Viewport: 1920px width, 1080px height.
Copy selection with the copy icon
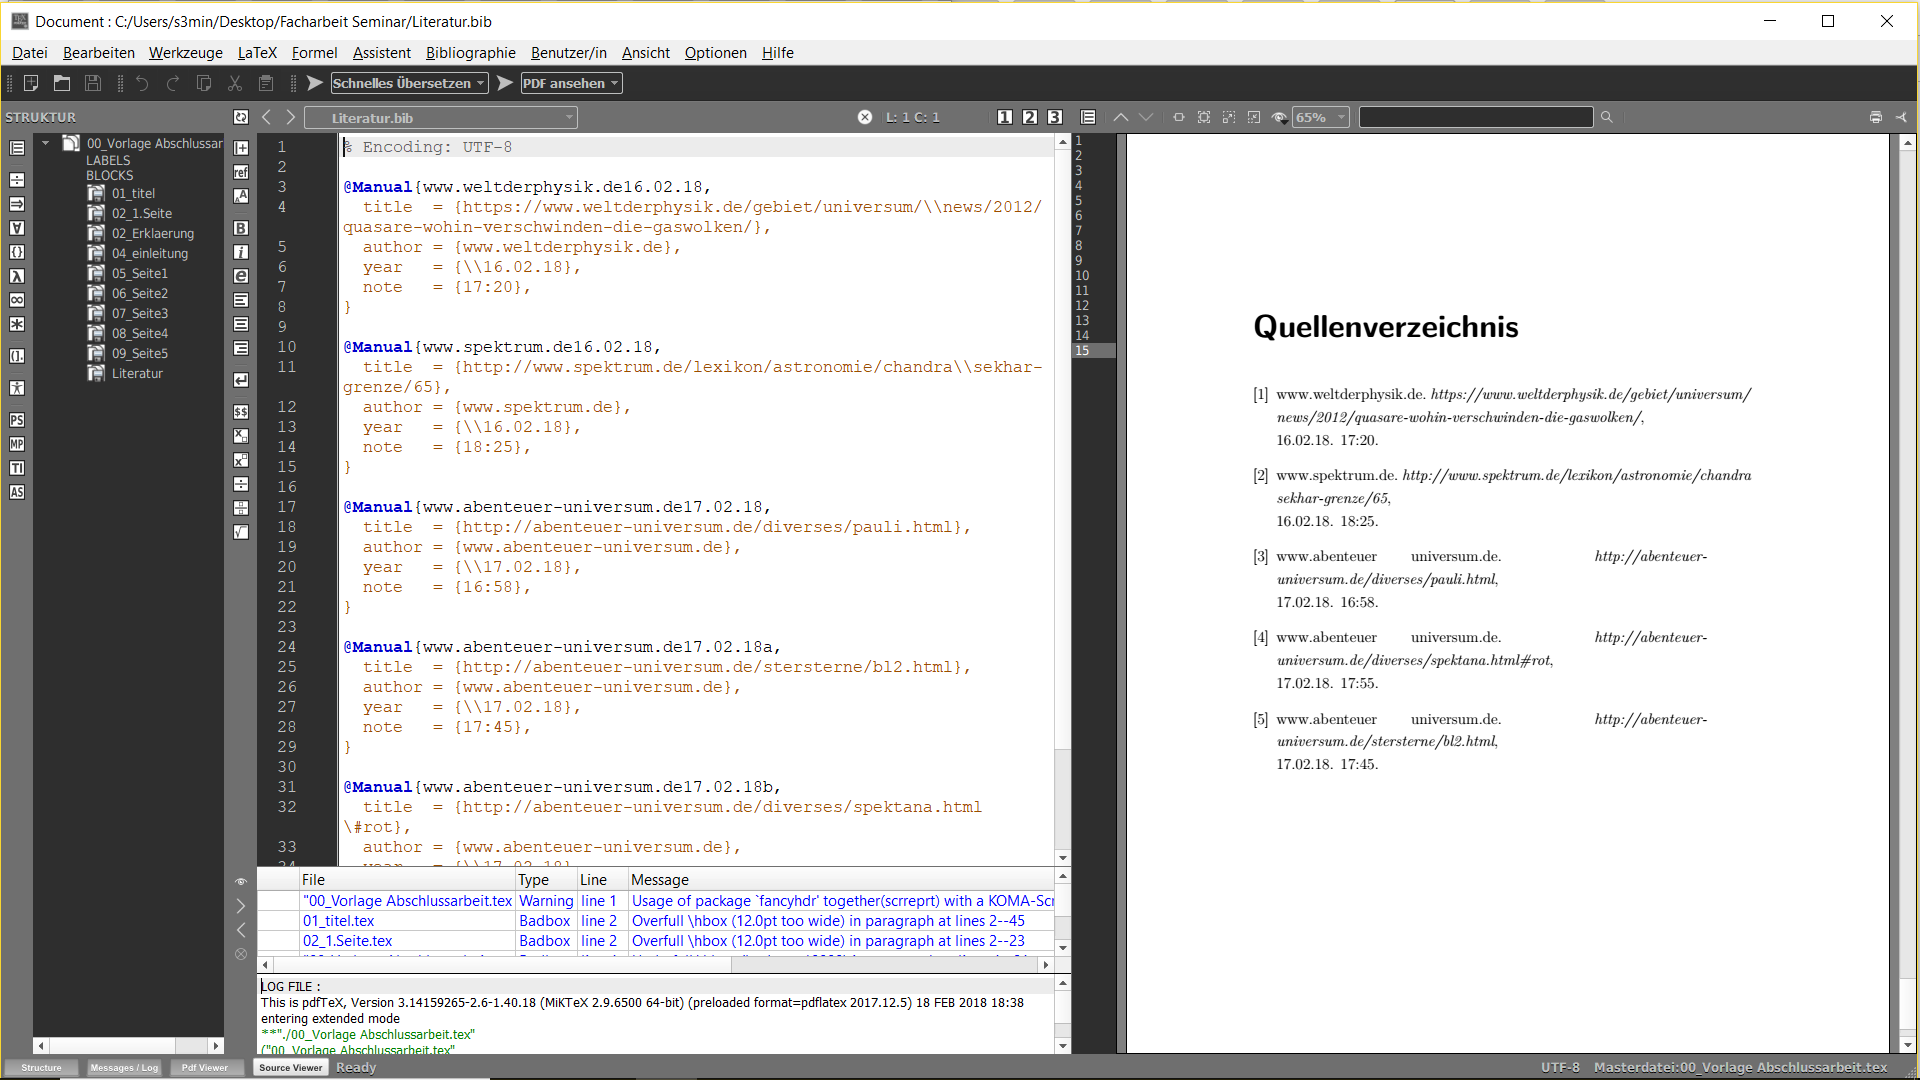click(x=204, y=83)
